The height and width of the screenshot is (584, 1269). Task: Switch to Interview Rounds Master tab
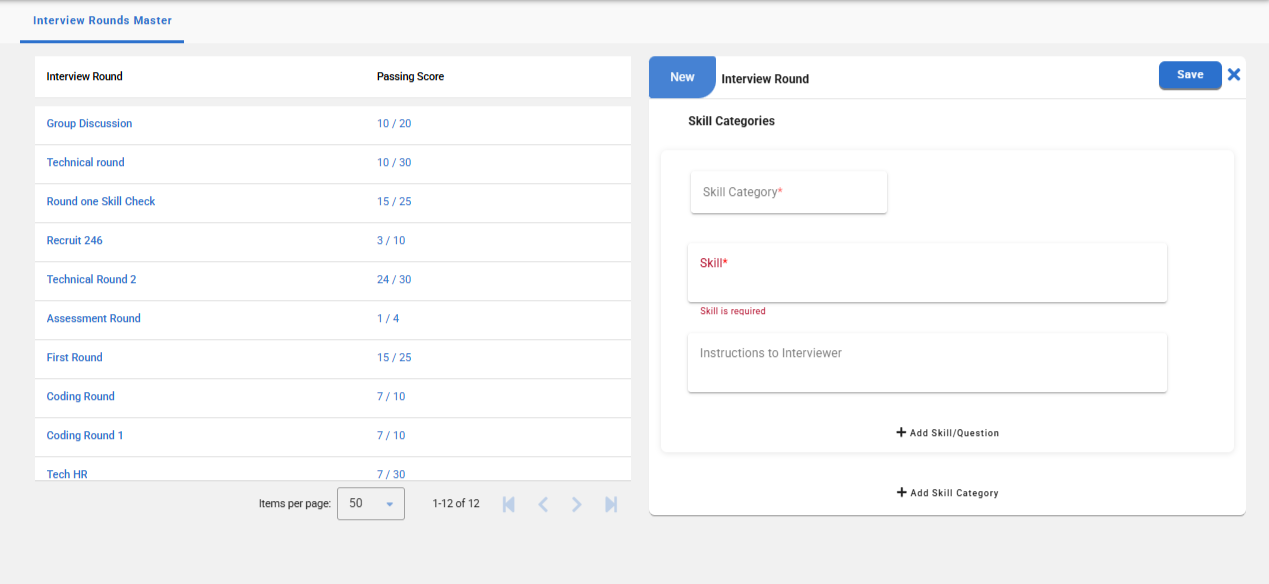102,21
